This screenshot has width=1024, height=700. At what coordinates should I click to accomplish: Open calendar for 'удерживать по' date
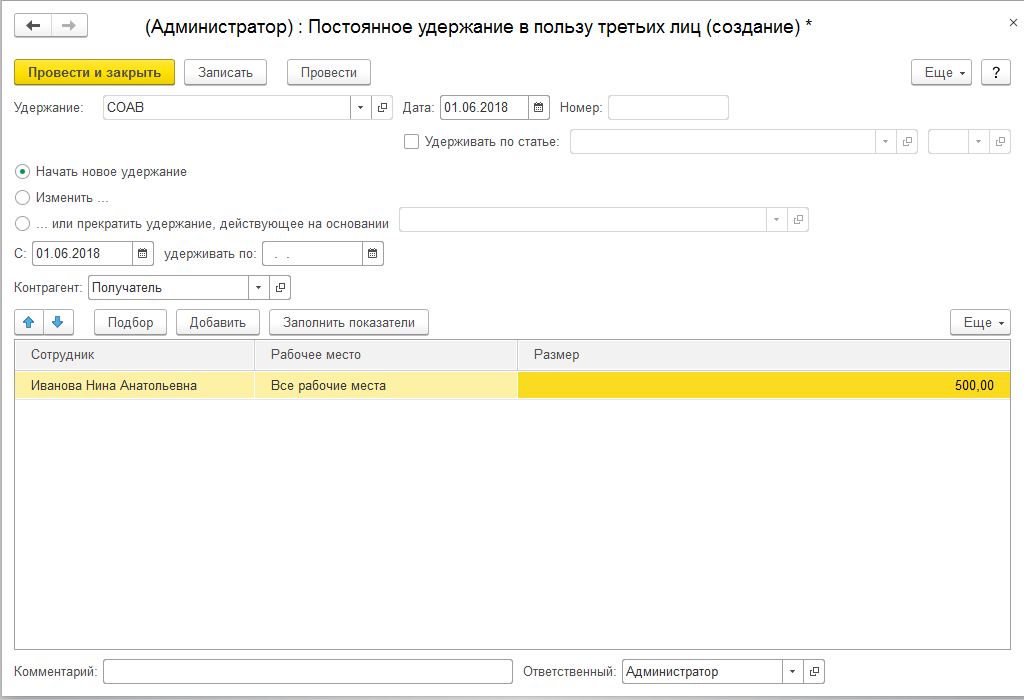372,254
